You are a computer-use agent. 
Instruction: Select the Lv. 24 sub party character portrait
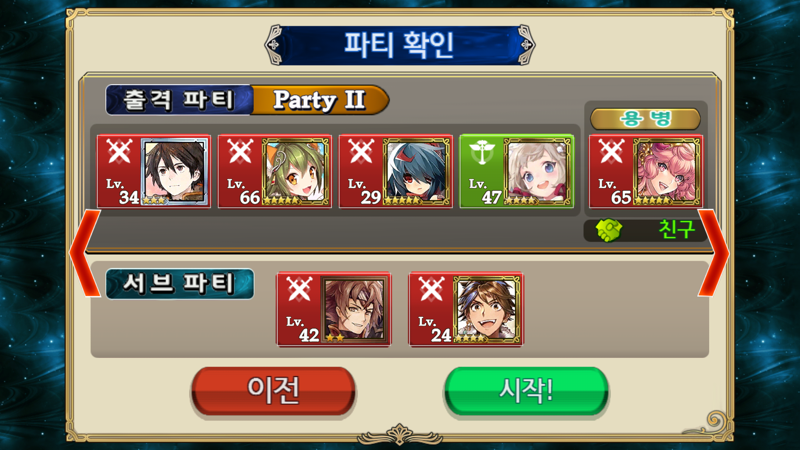click(x=487, y=309)
